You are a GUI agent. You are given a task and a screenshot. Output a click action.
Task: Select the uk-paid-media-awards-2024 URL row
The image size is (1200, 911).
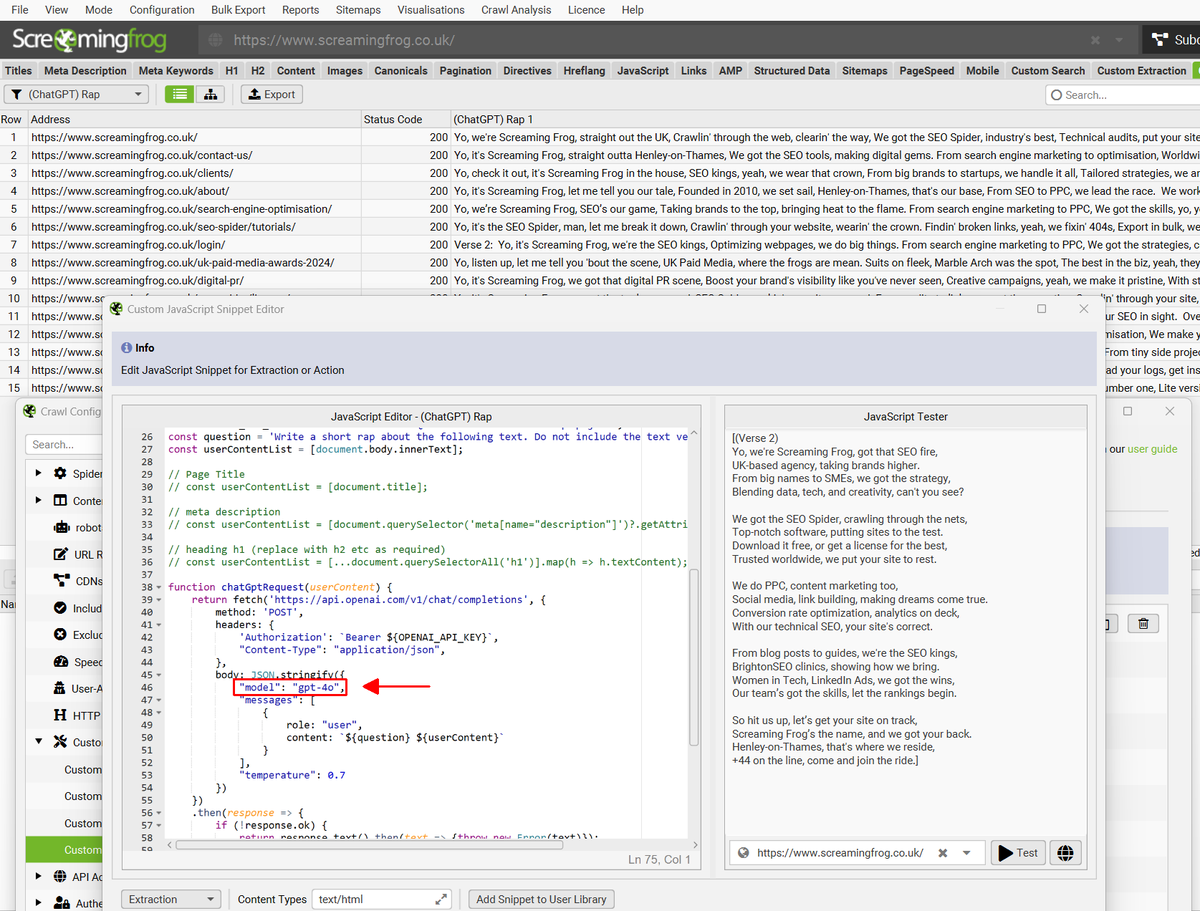[x=600, y=263]
